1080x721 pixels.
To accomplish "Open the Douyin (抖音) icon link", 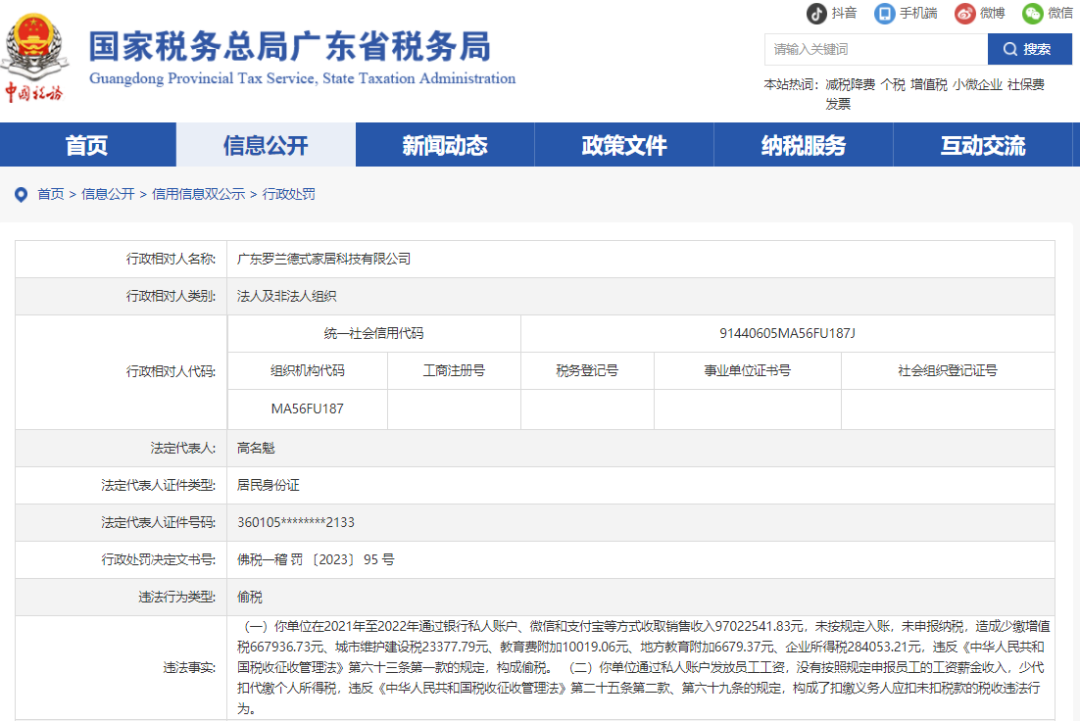I will coord(816,13).
